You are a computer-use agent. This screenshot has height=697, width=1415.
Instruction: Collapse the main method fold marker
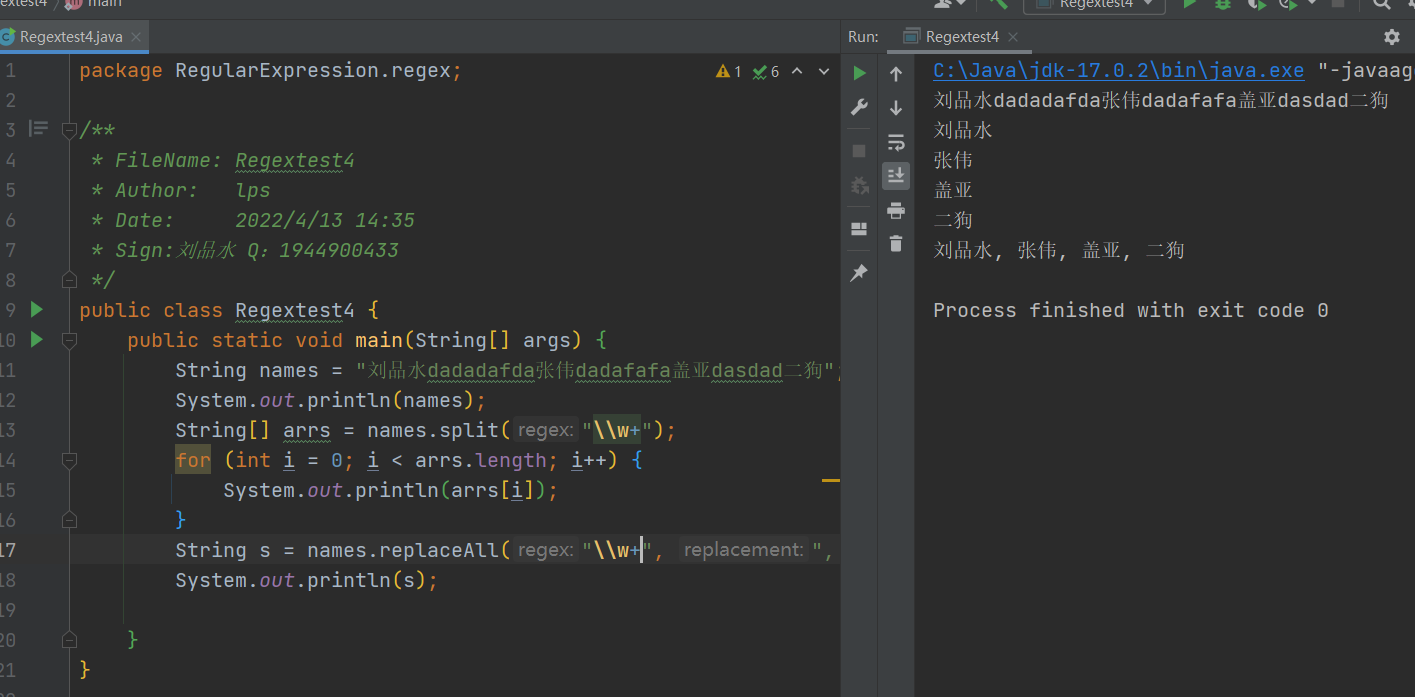[x=69, y=340]
